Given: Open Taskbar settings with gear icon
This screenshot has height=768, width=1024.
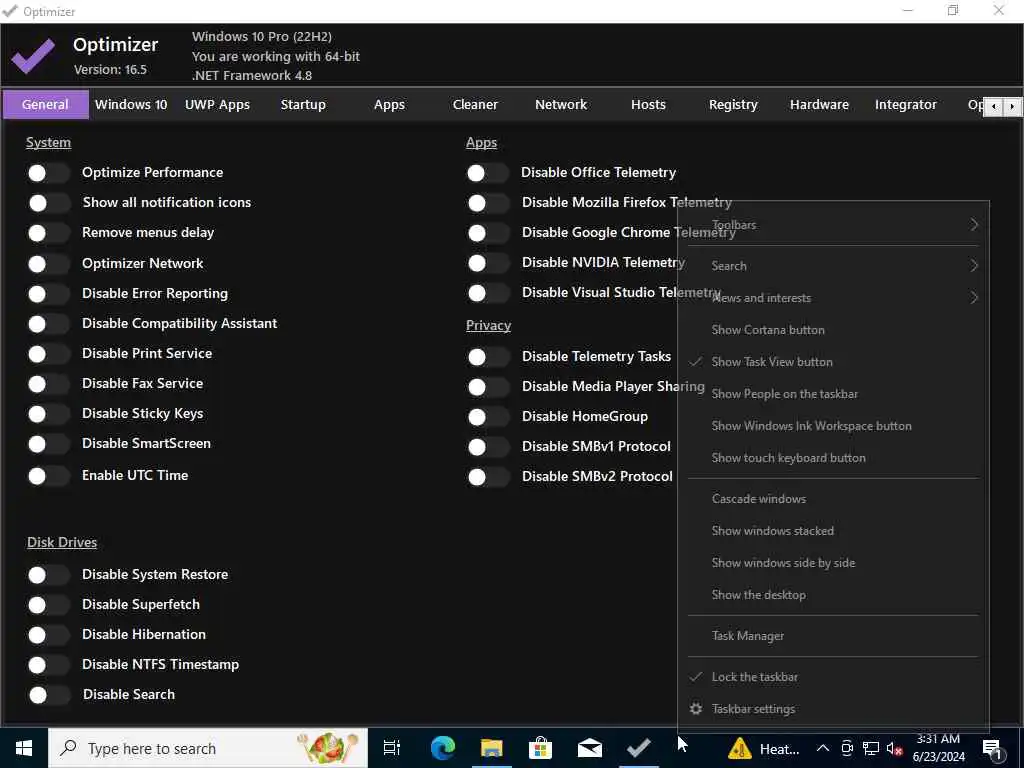Looking at the screenshot, I should [x=833, y=709].
